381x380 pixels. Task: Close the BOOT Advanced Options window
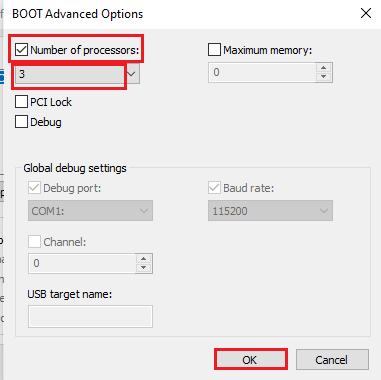pos(366,14)
